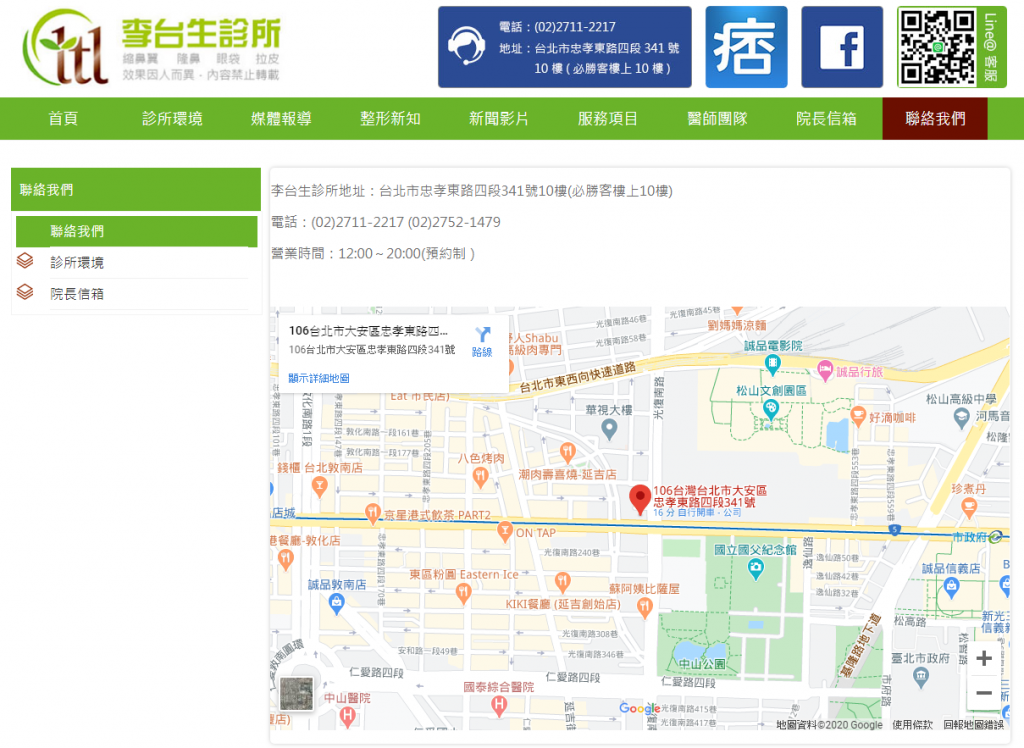
Task: Click the 珍煮丹 drink shop marker
Action: click(969, 507)
